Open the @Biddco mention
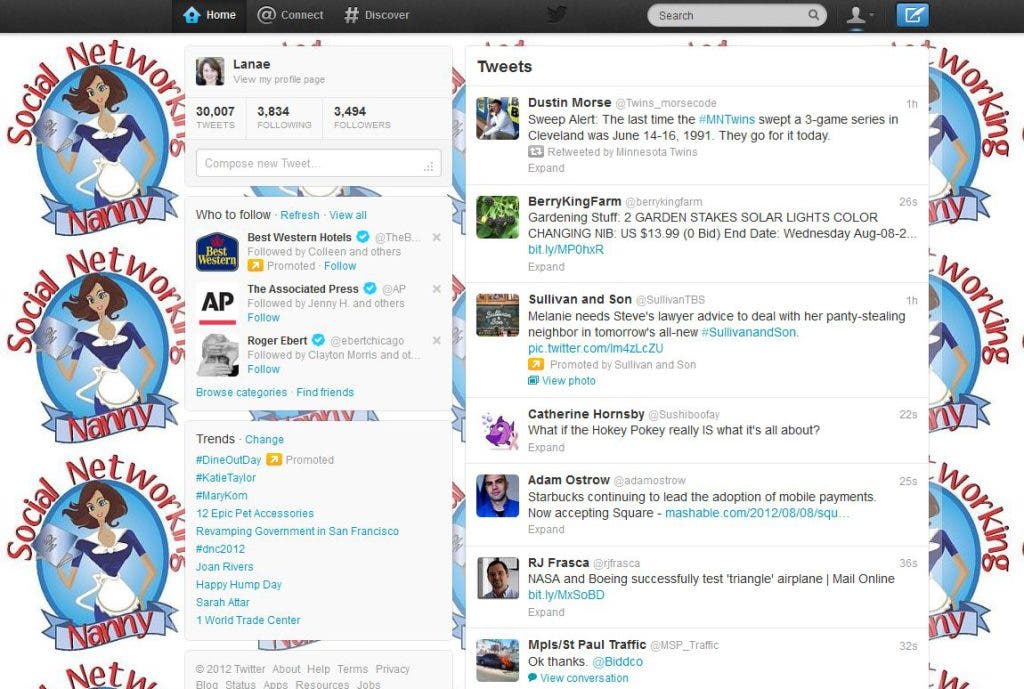This screenshot has height=689, width=1024. click(x=617, y=662)
